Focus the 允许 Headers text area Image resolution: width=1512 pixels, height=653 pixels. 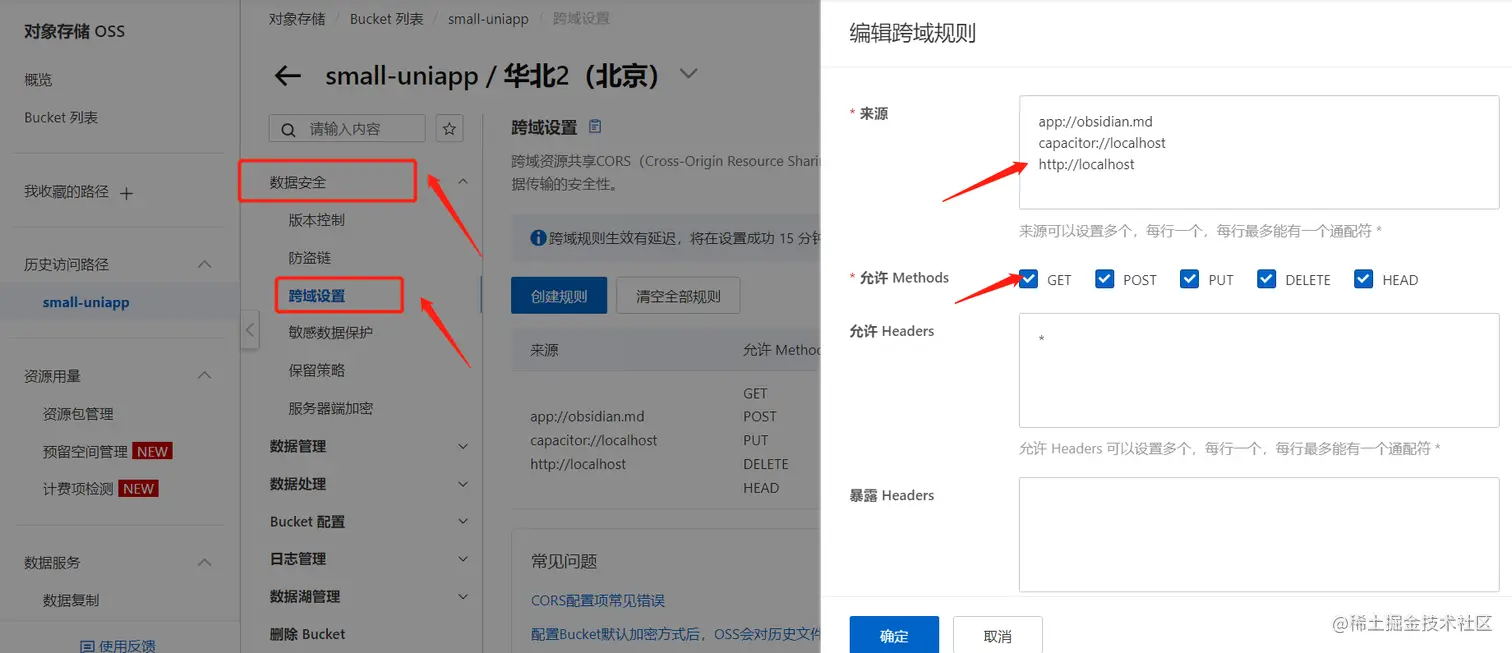1259,371
